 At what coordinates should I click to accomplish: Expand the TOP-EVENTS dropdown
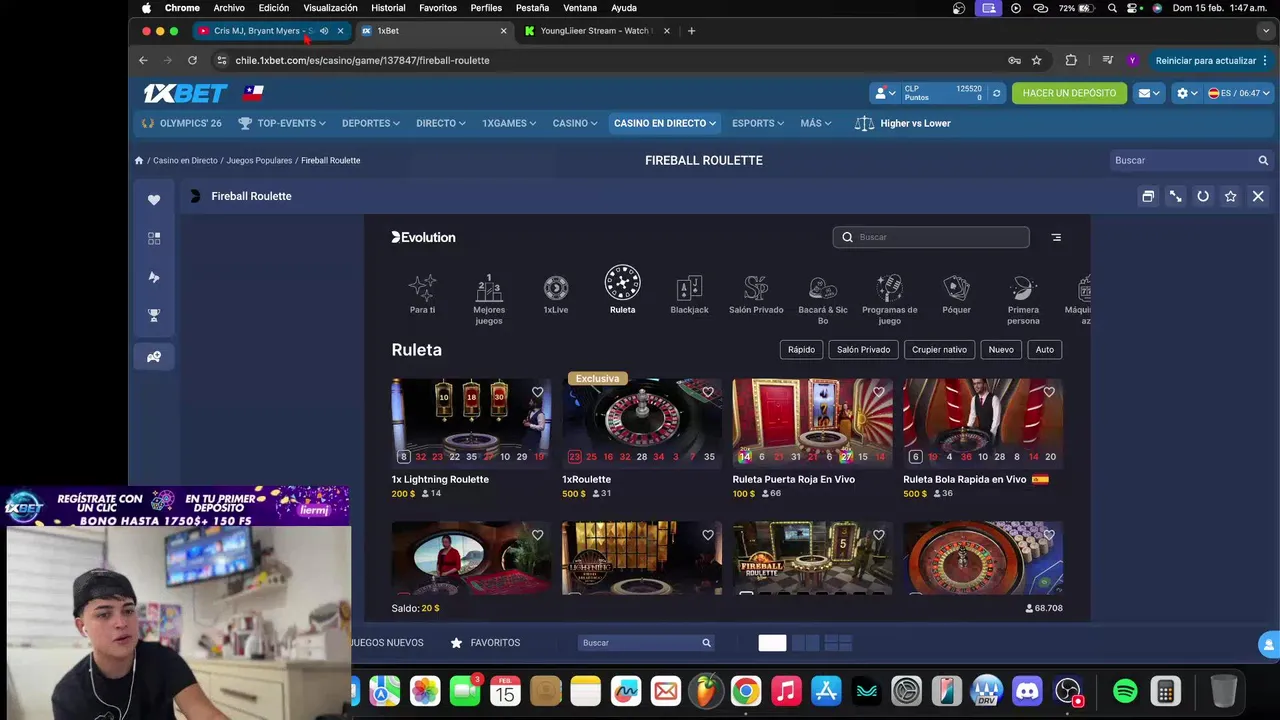pos(282,123)
